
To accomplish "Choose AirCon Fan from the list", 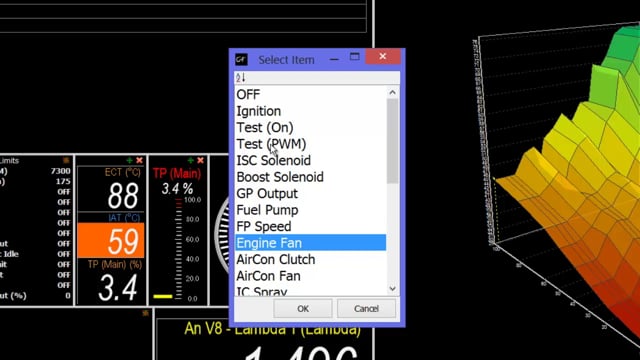I will click(x=311, y=276).
